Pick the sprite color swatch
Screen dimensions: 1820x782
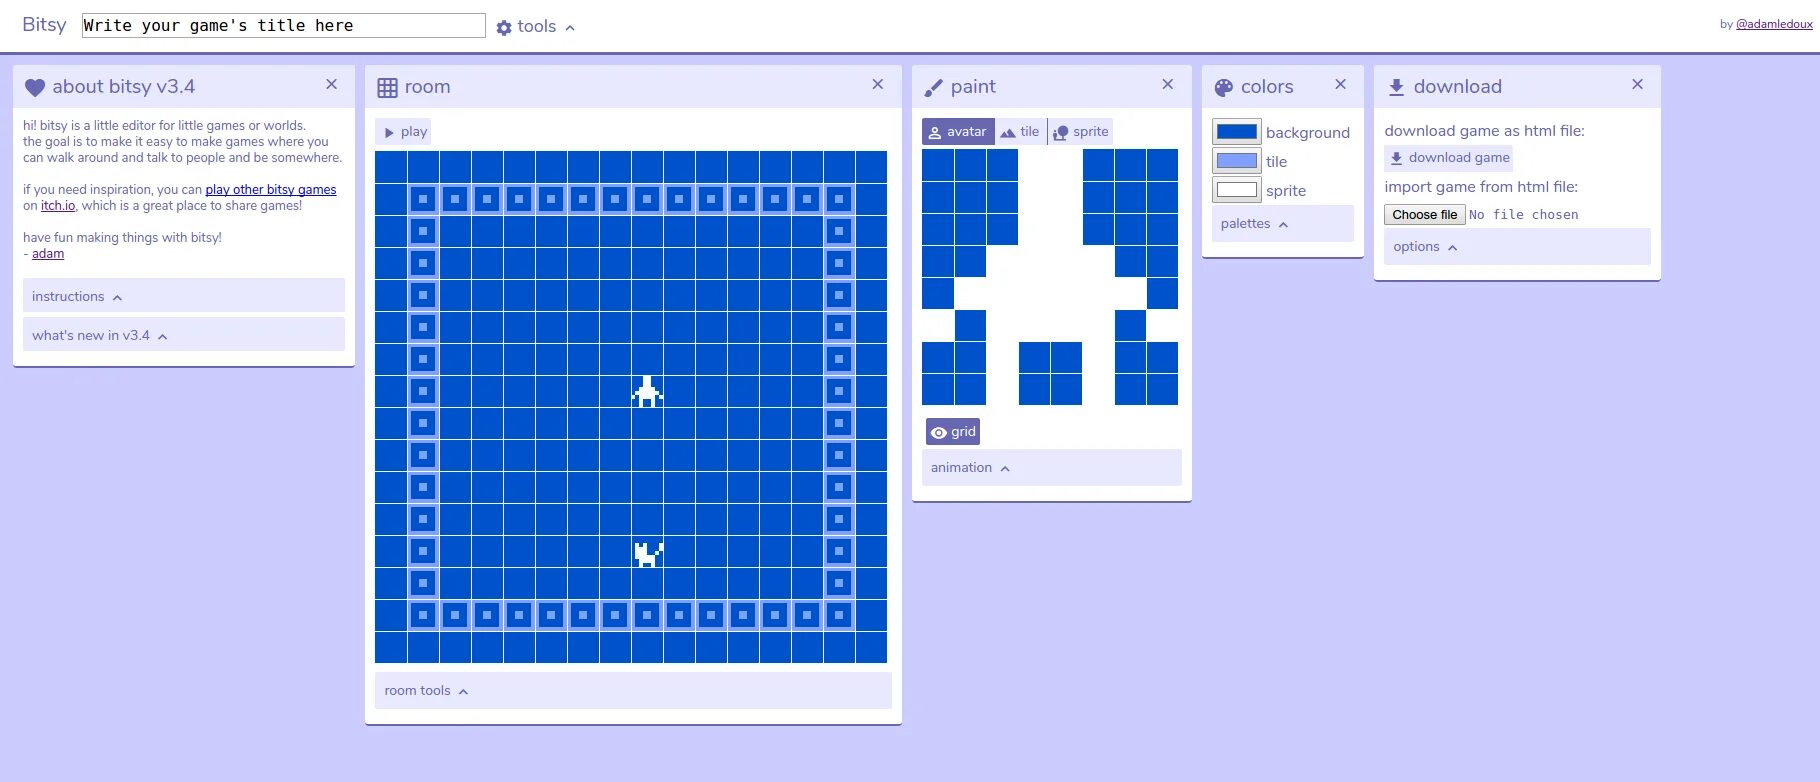[1237, 190]
